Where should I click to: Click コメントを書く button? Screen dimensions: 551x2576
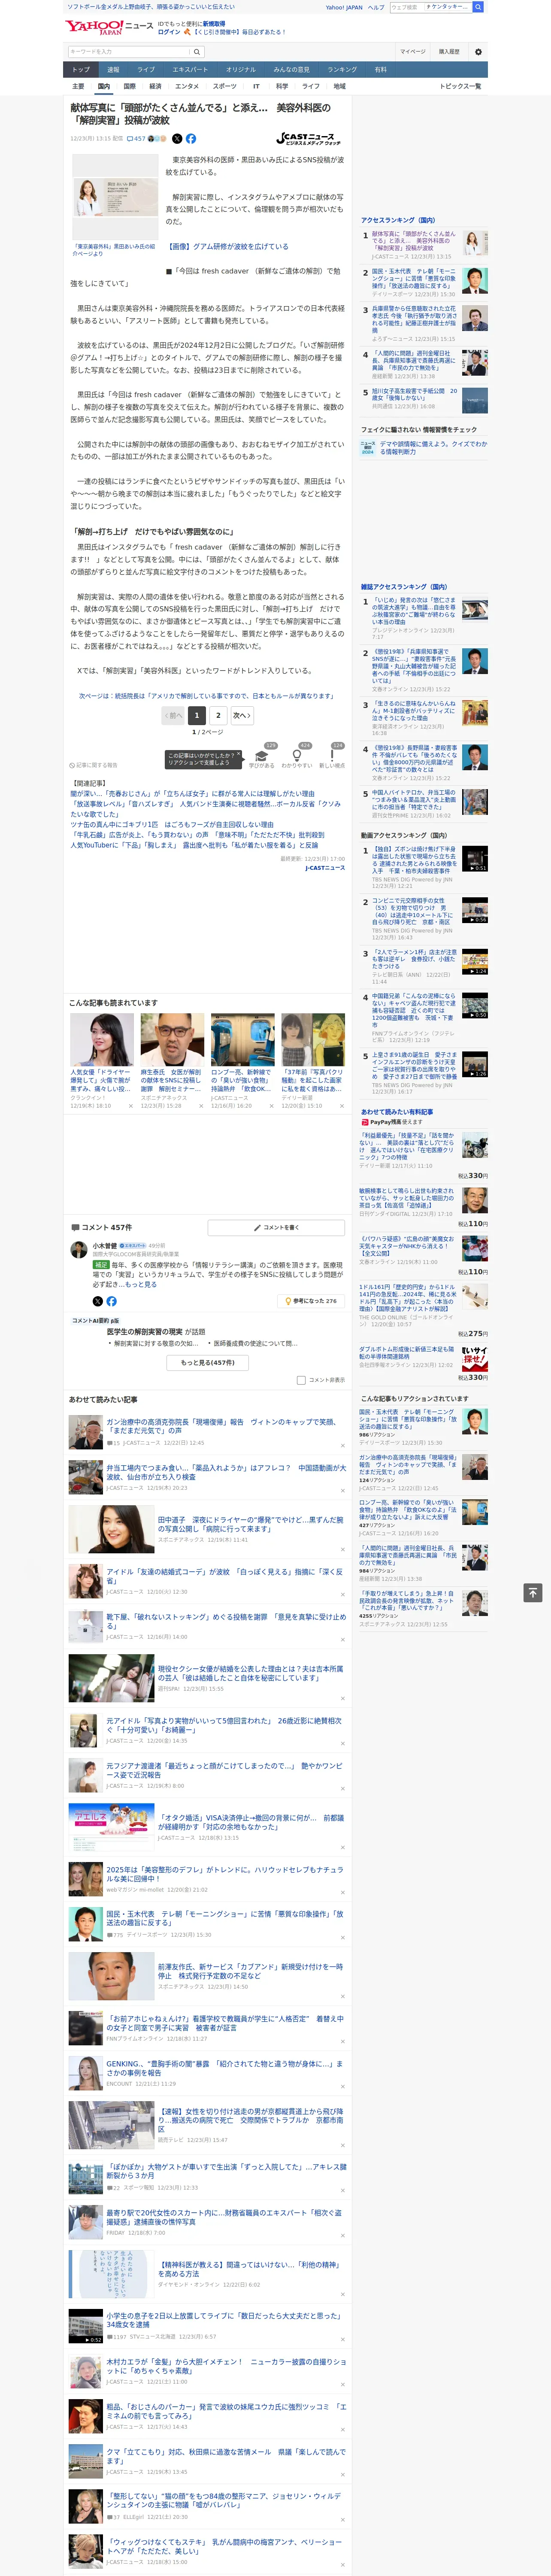(x=276, y=1227)
